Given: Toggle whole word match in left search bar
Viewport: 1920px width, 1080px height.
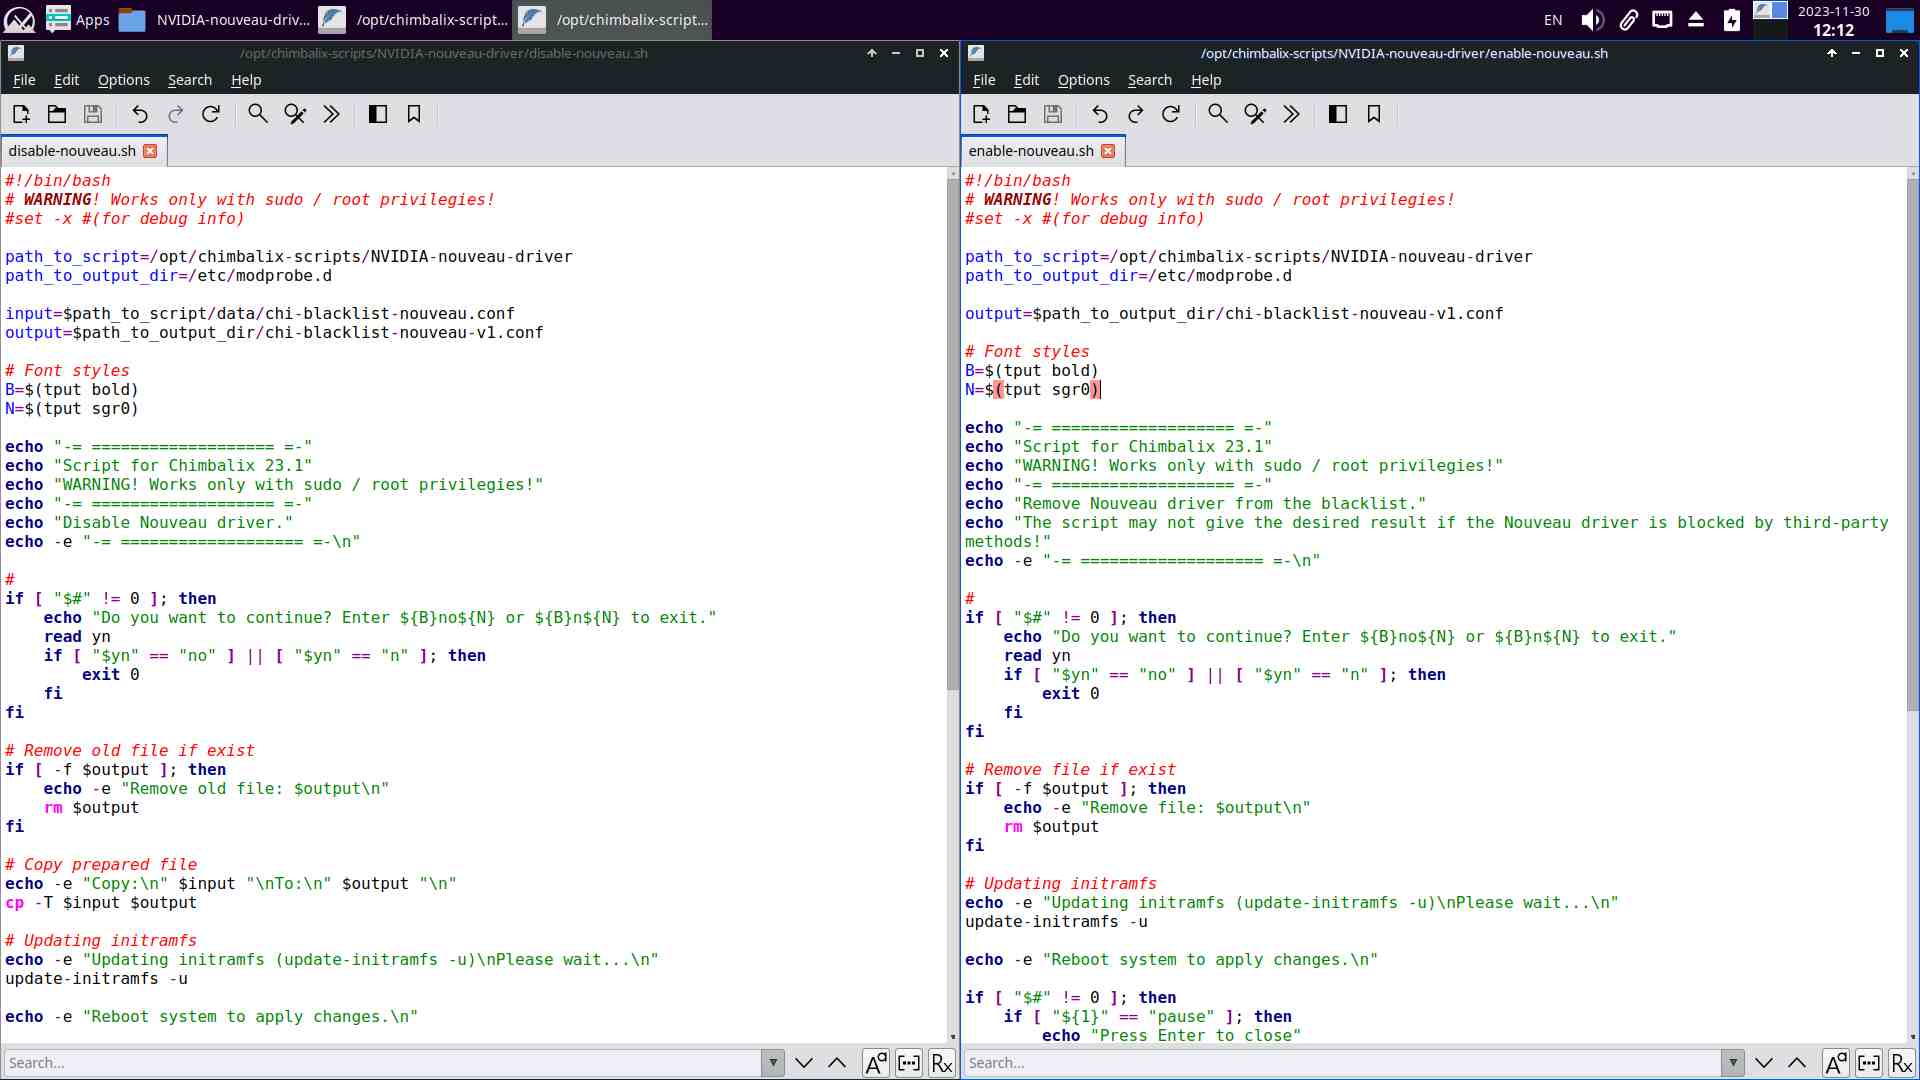Looking at the screenshot, I should (908, 1063).
